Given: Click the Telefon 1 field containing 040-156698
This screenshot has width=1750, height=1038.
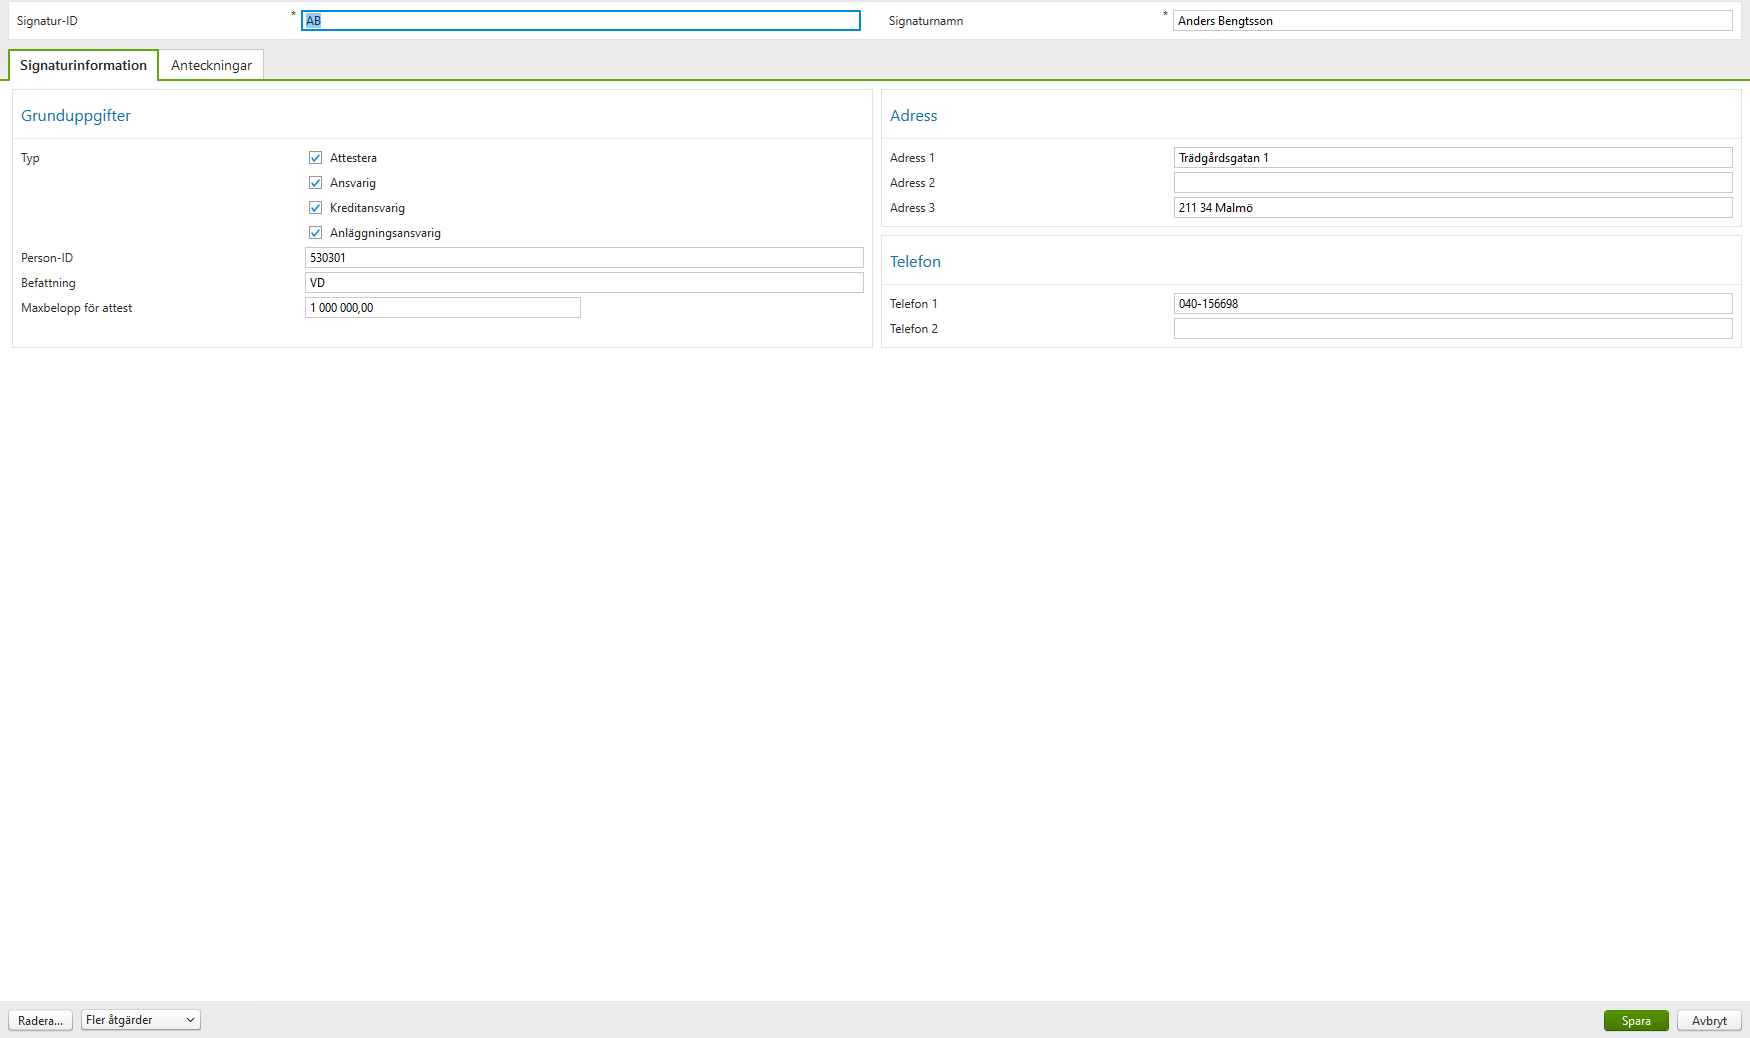Looking at the screenshot, I should pyautogui.click(x=1452, y=303).
